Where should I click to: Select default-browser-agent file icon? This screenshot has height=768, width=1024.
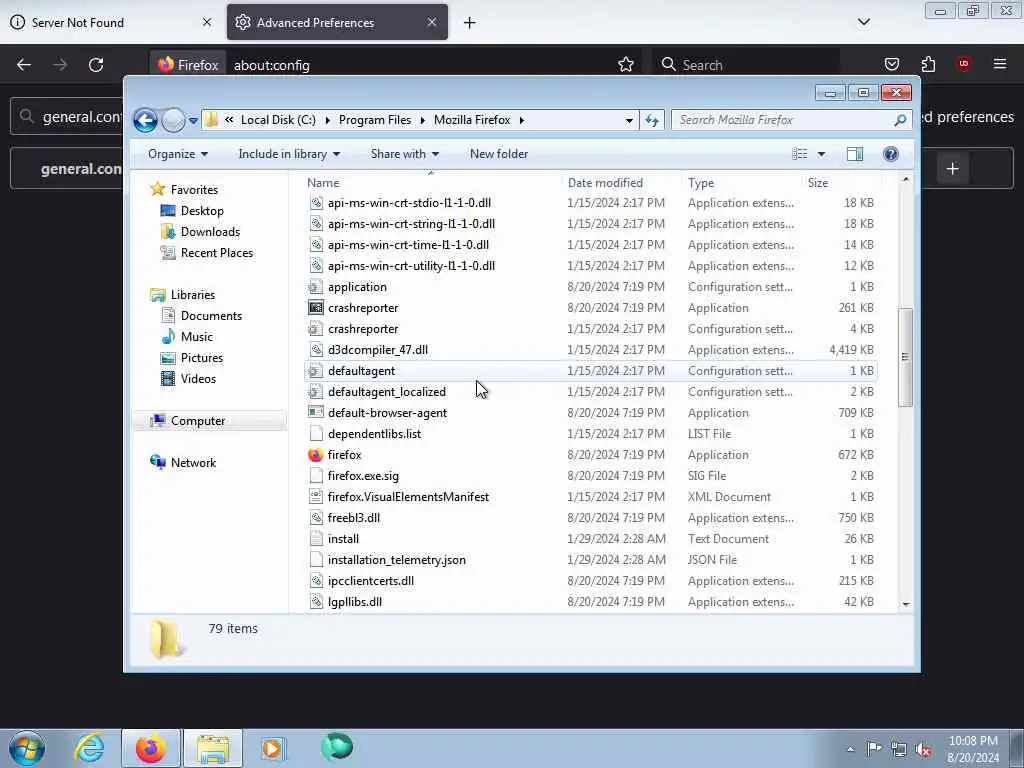[315, 413]
